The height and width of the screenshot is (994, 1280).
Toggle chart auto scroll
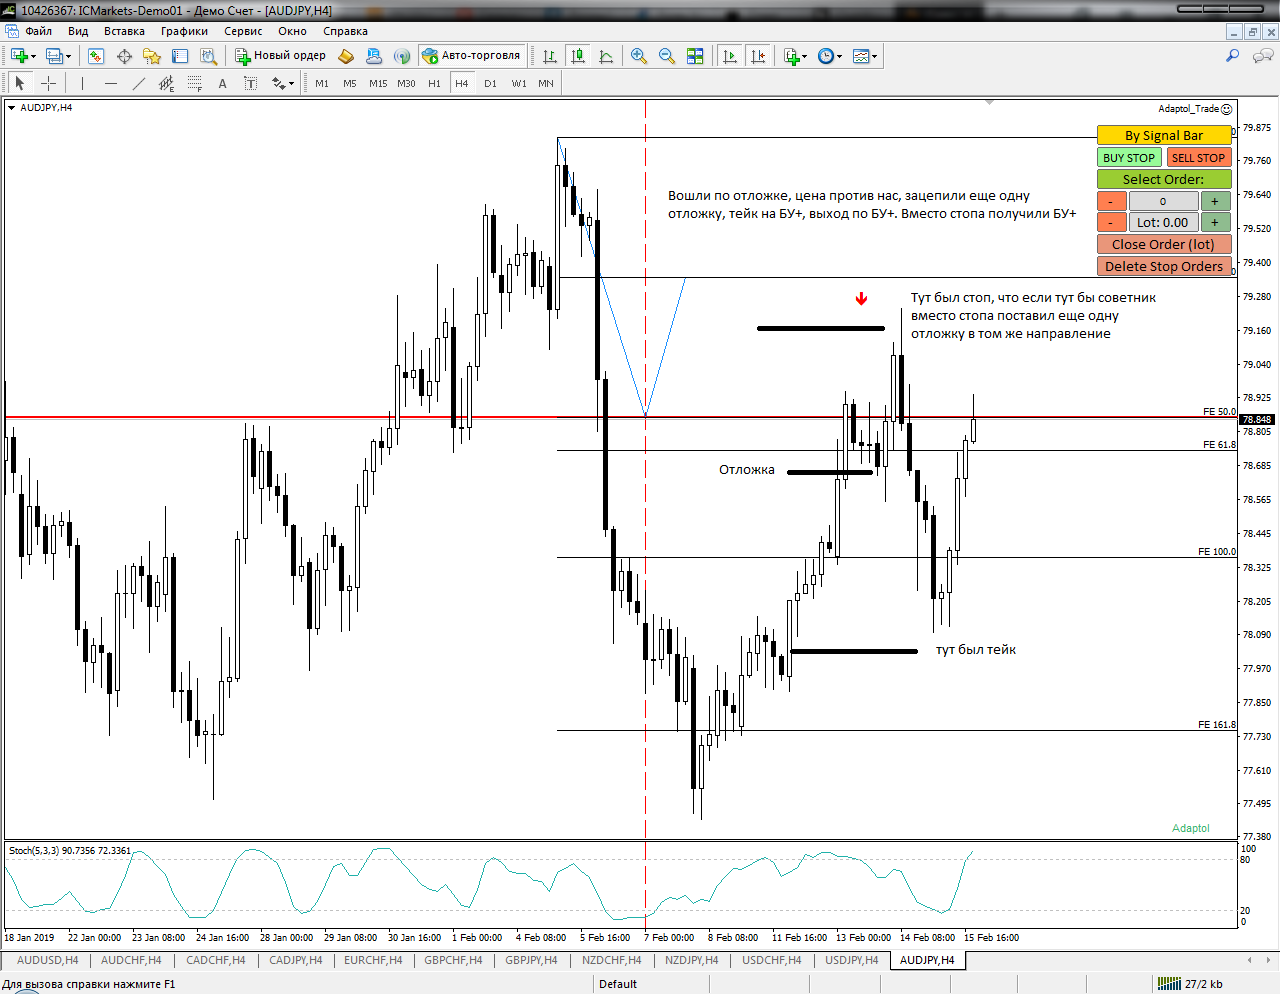point(730,56)
